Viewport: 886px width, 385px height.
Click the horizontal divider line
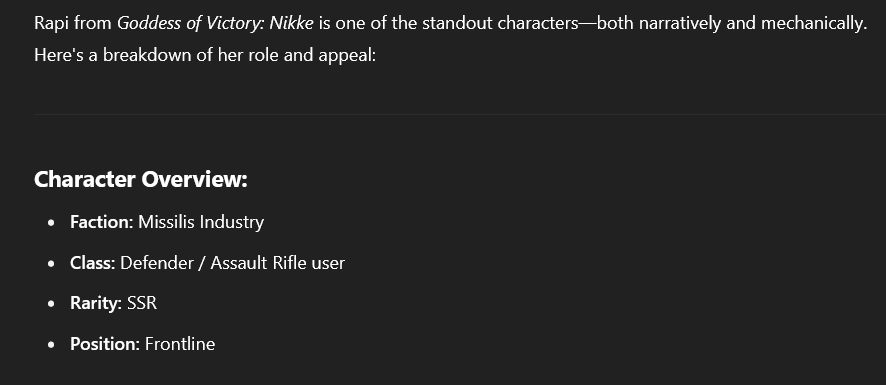point(460,114)
